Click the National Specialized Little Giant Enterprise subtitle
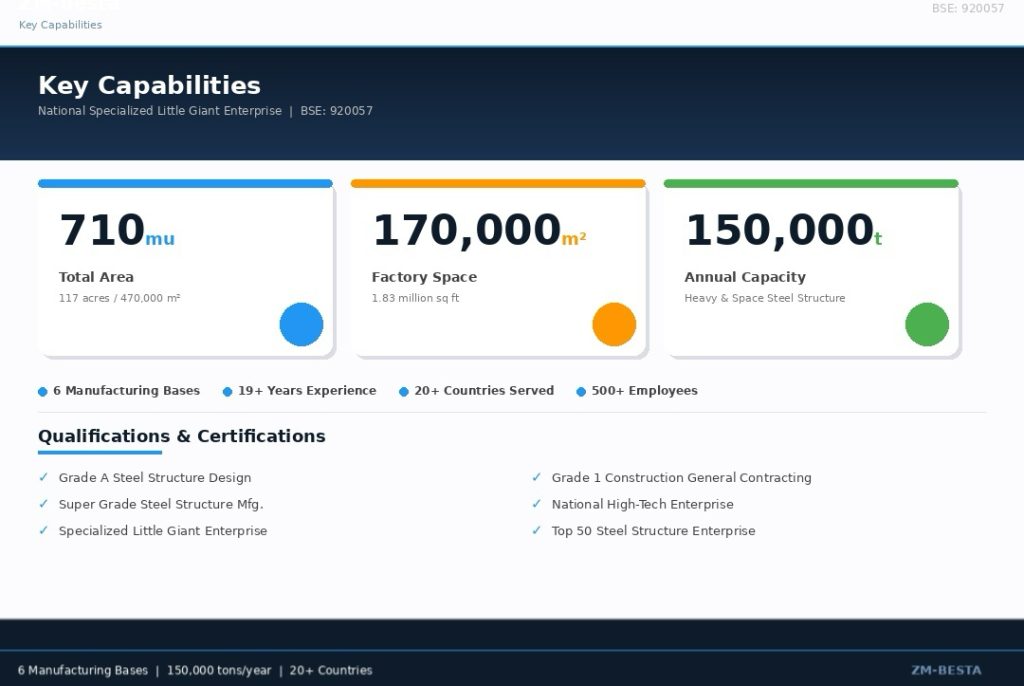 pyautogui.click(x=159, y=110)
